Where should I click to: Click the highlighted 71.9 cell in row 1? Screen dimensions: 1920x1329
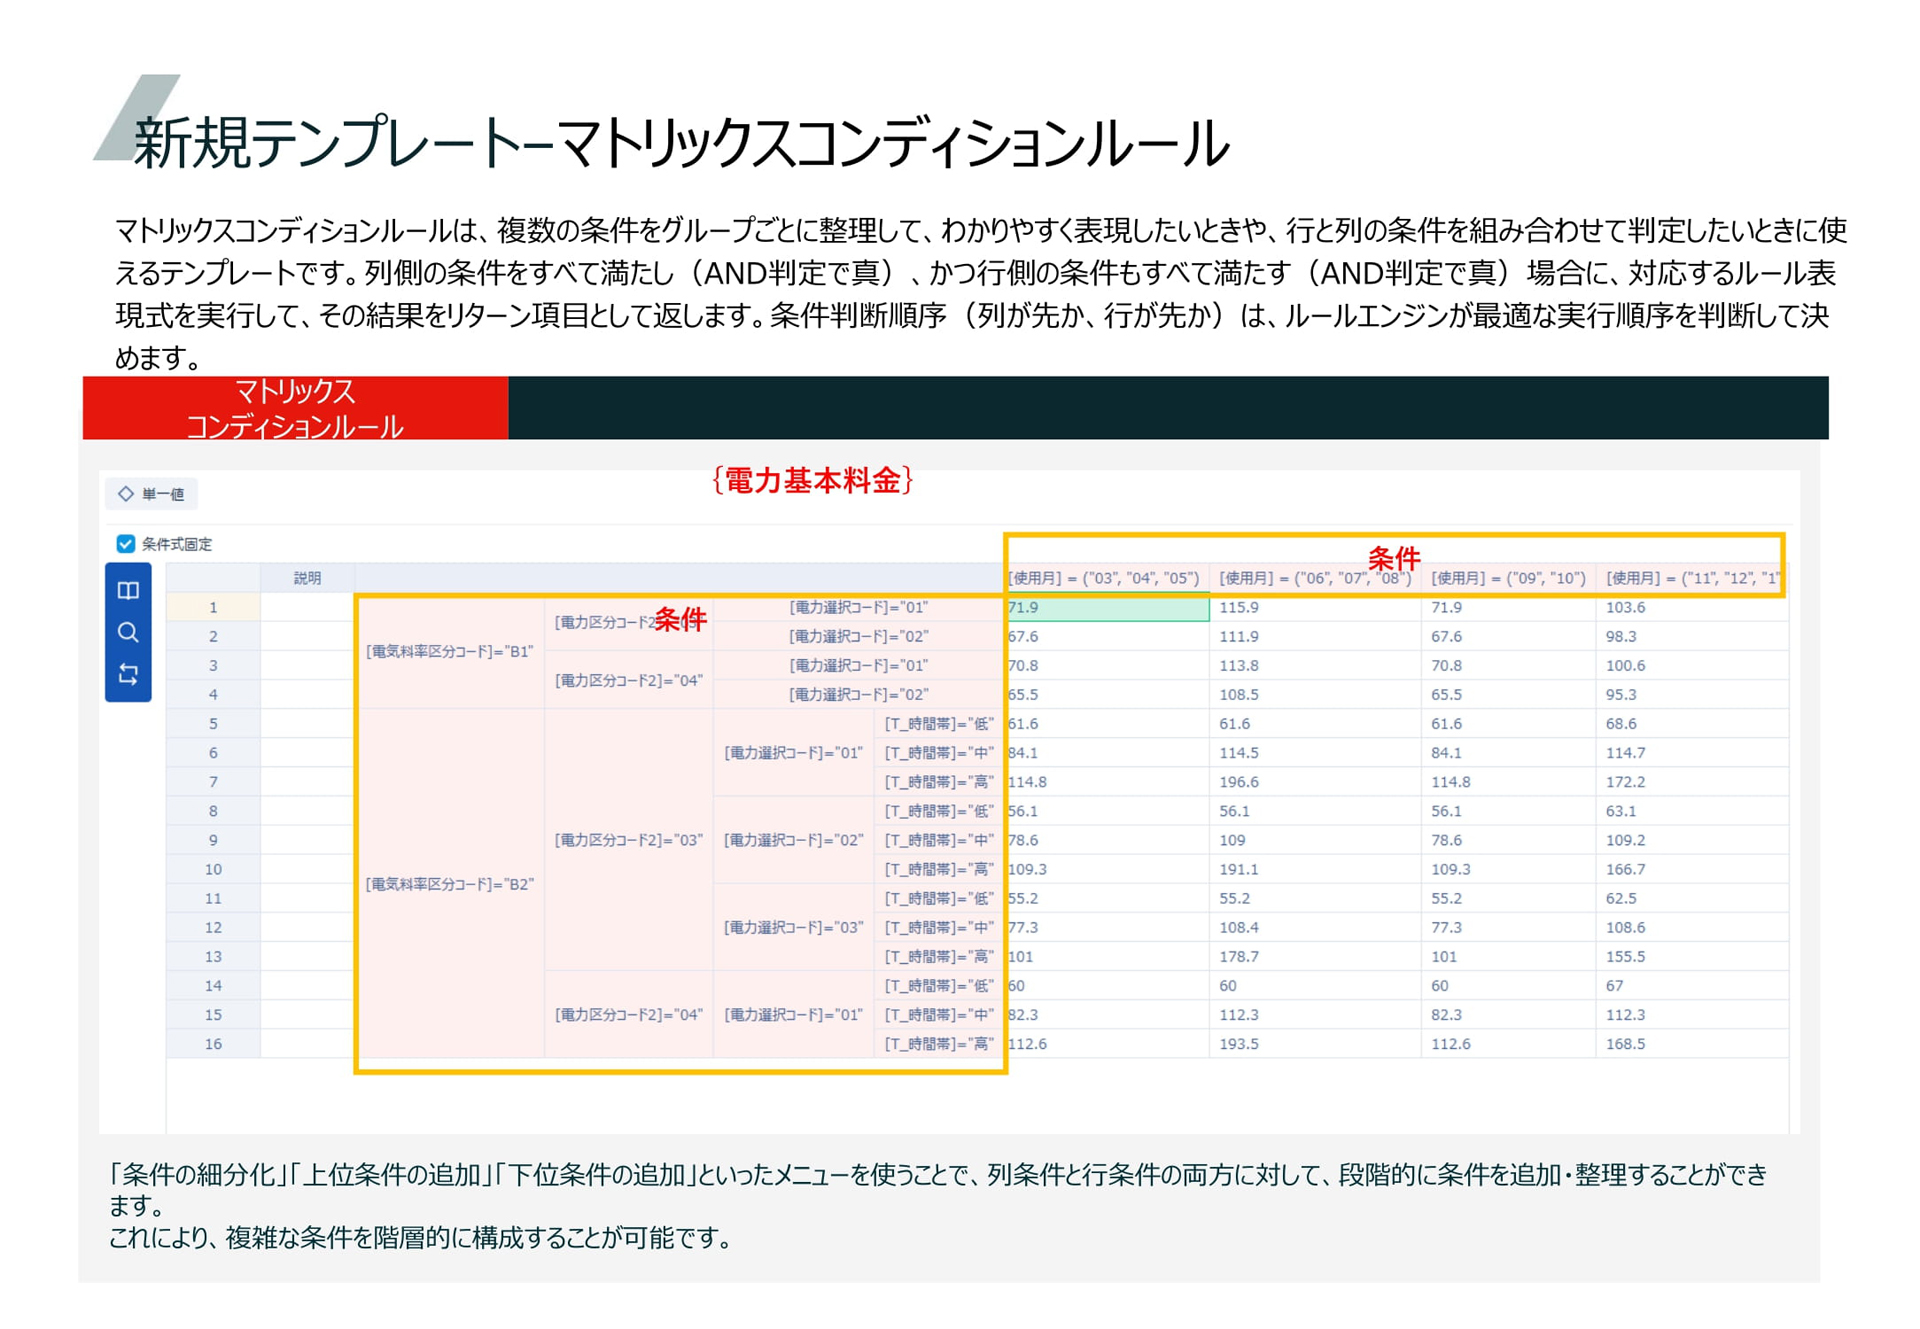click(1107, 607)
